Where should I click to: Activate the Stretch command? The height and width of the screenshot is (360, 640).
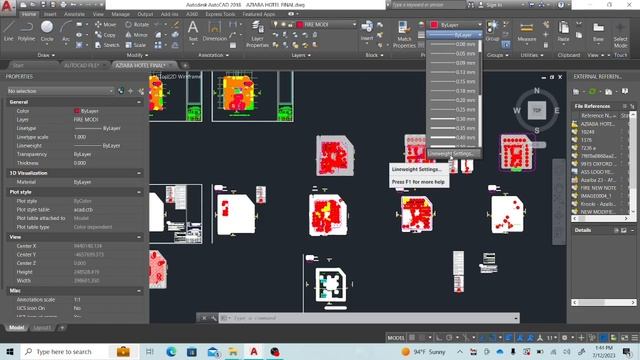point(107,45)
